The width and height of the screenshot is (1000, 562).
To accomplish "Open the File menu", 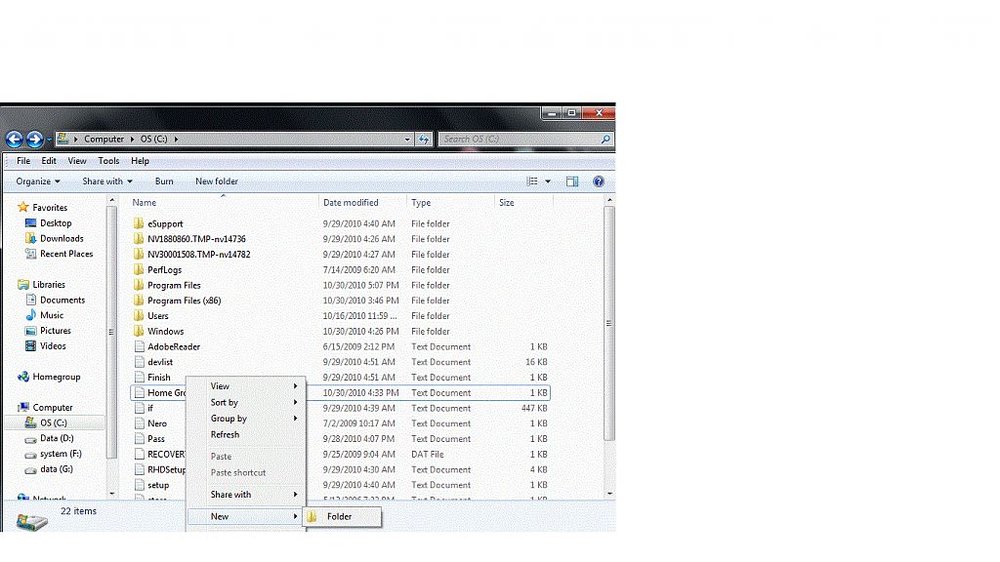I will point(24,161).
